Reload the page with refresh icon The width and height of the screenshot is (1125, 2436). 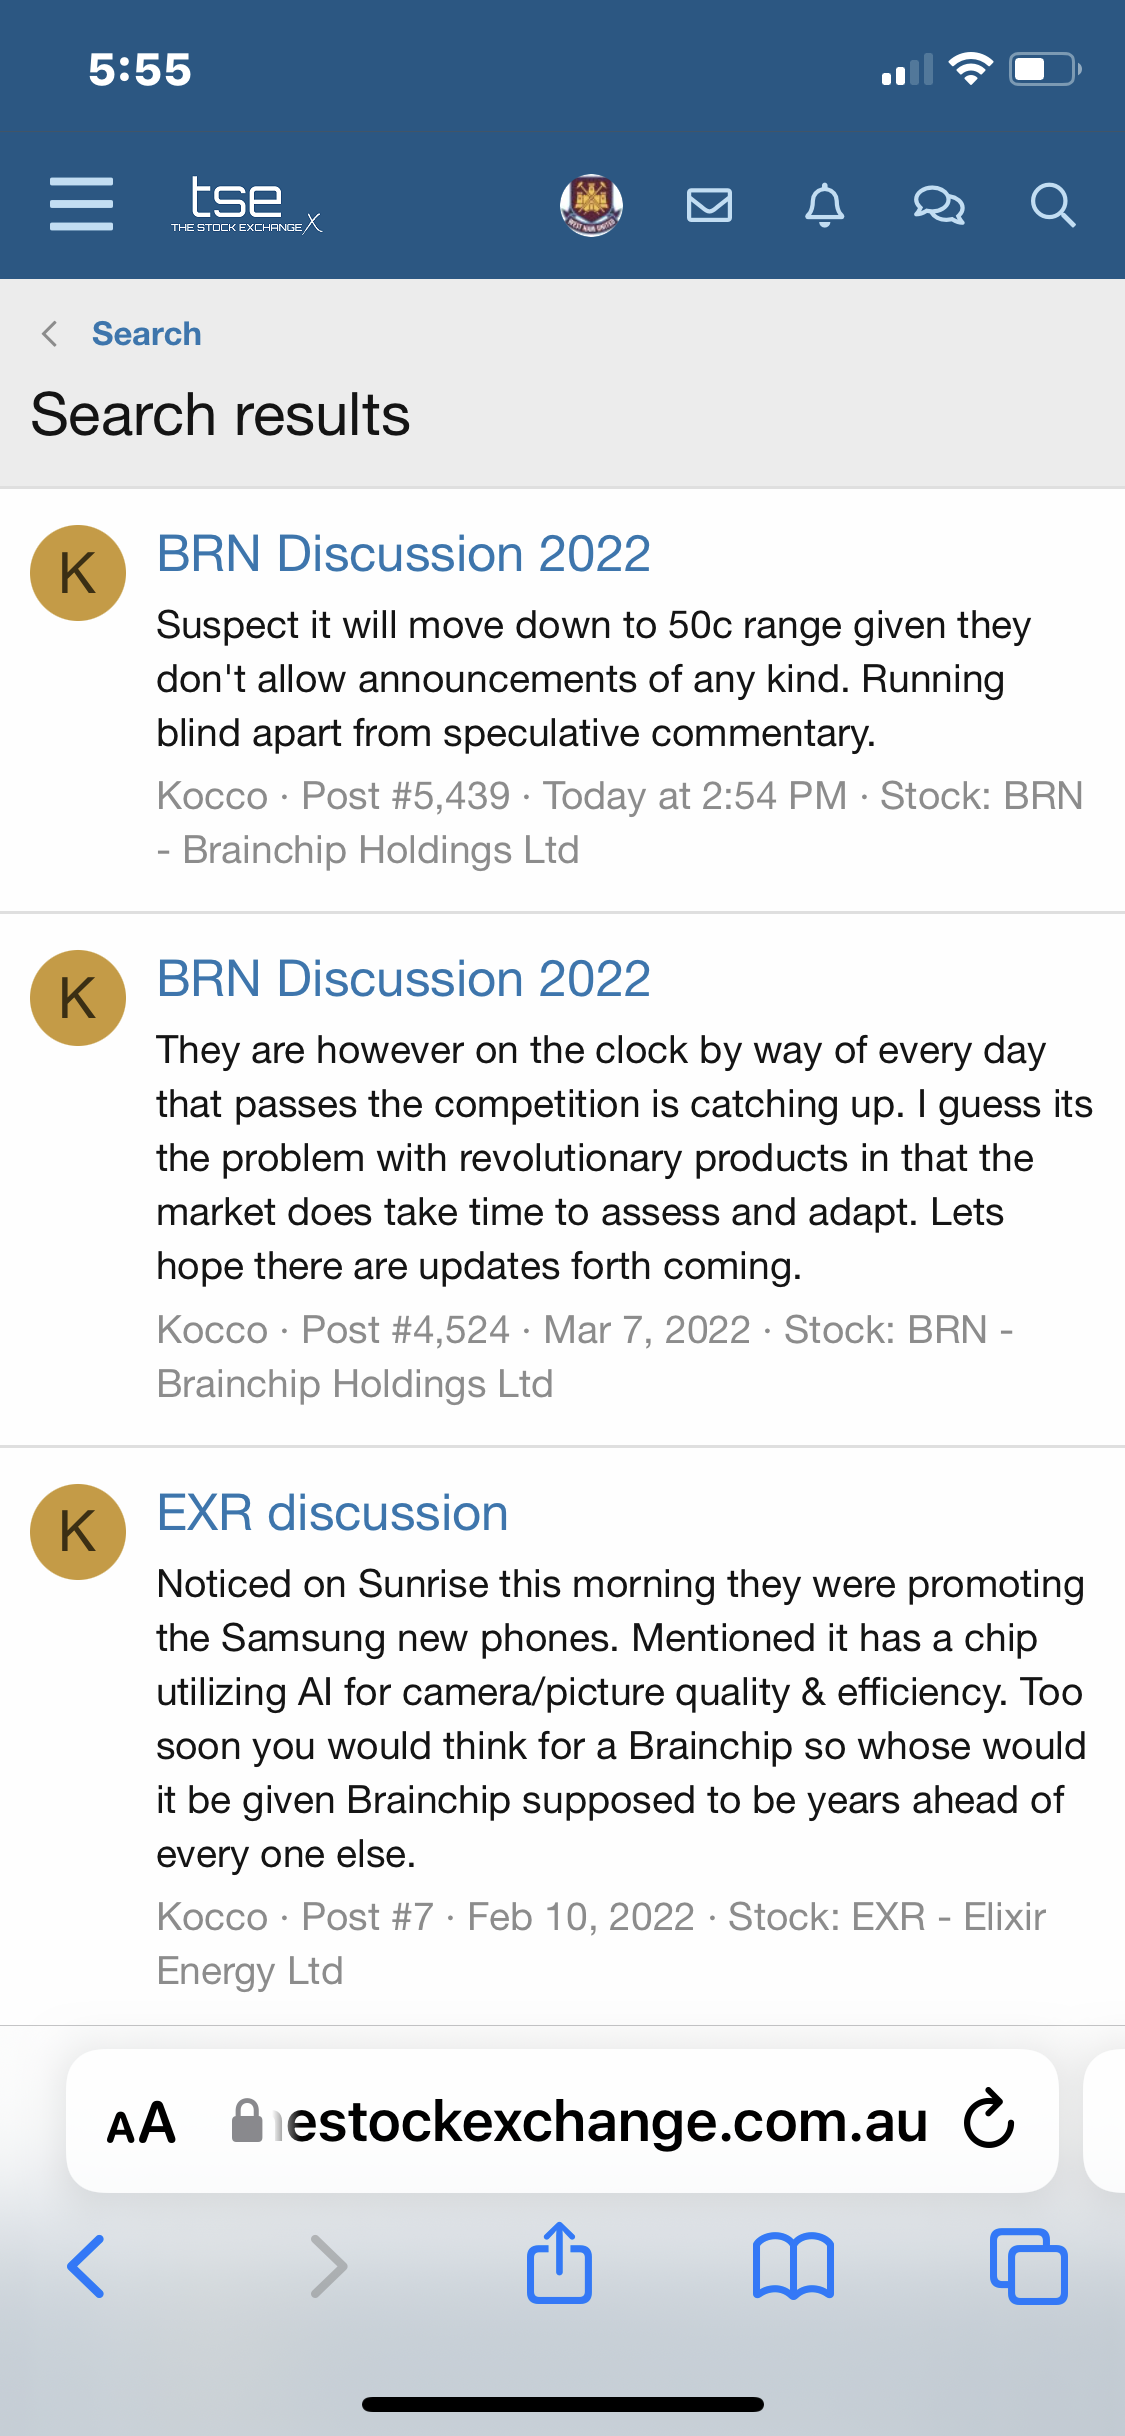pyautogui.click(x=989, y=2119)
